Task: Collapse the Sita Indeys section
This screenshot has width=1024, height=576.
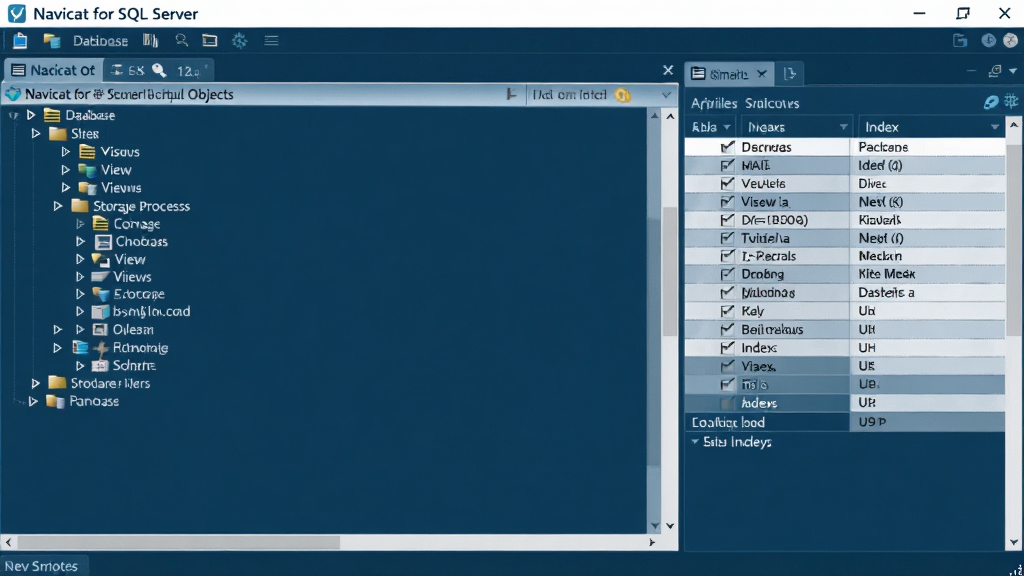Action: point(695,442)
